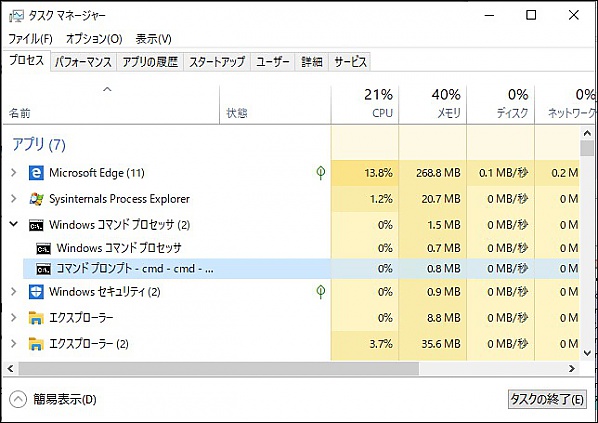Sort by the ディスク column header

tap(500, 104)
